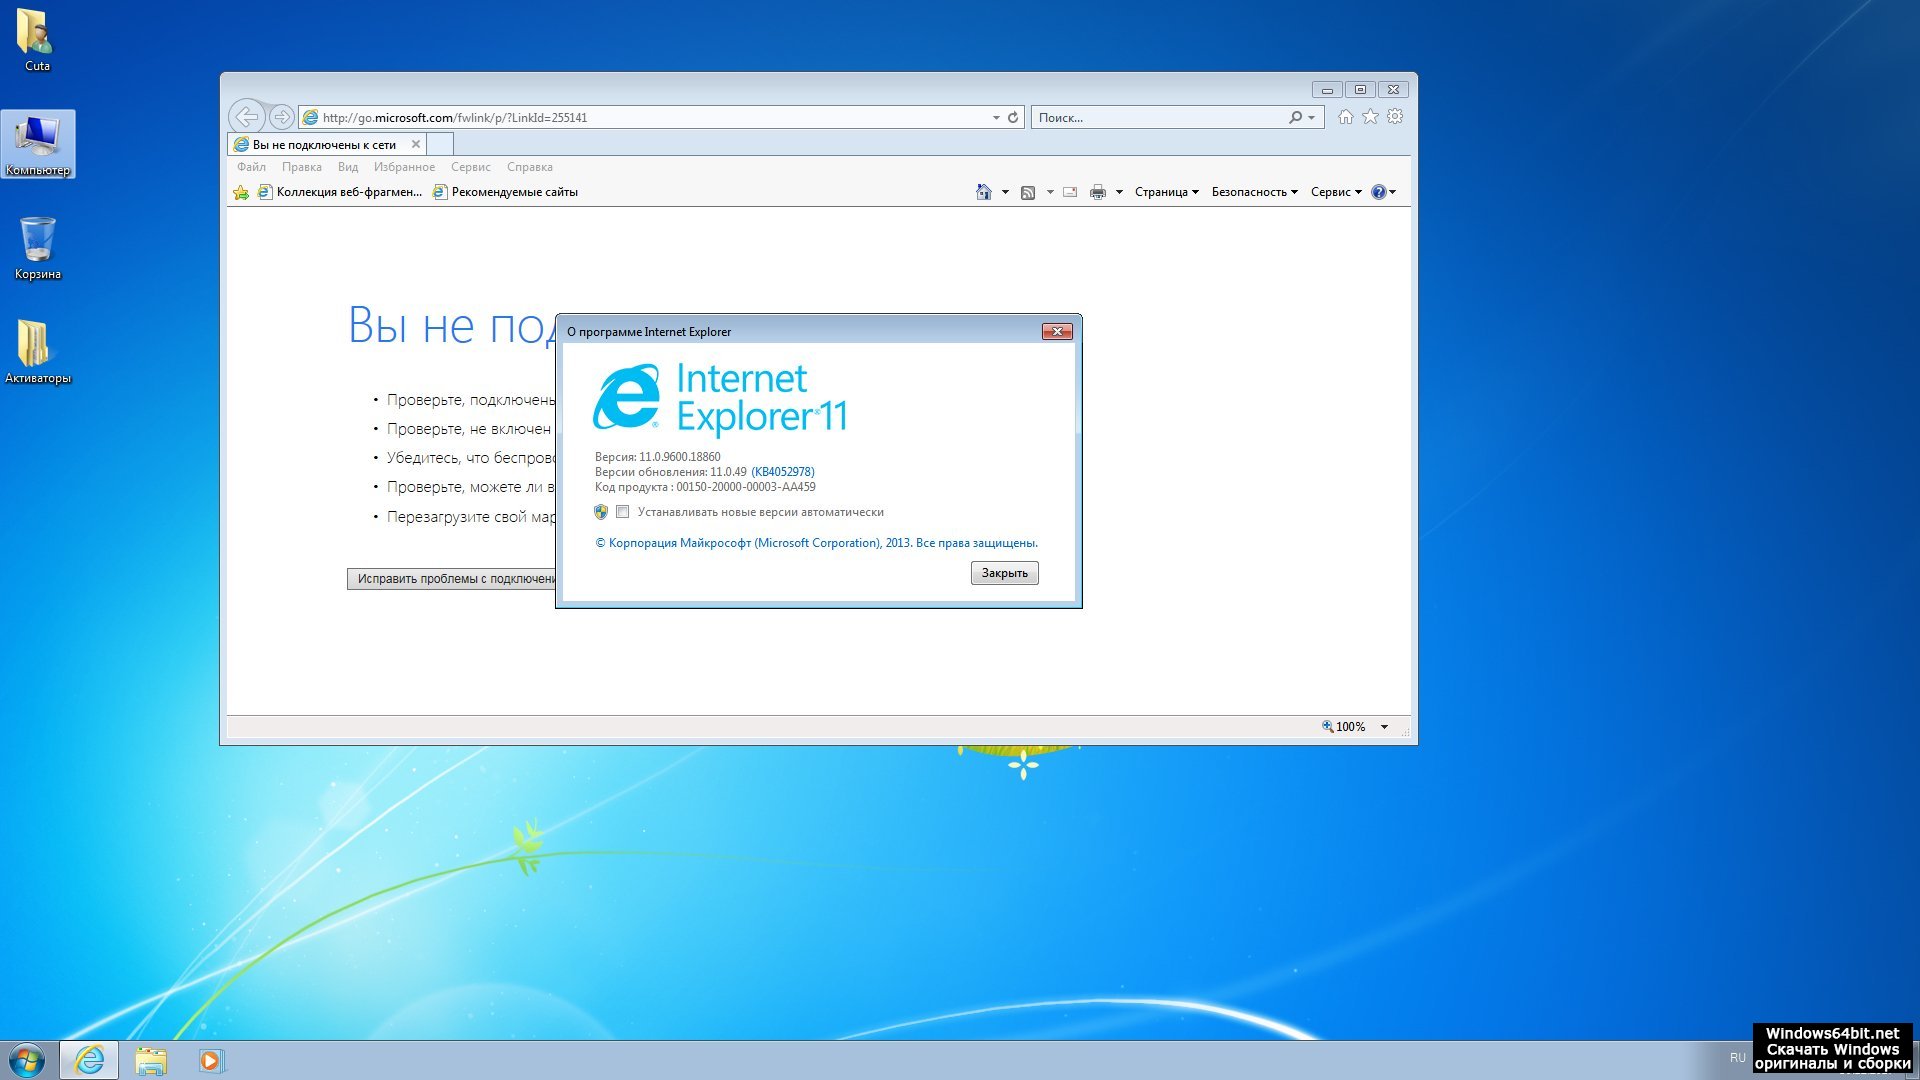Click the blue Help question mark icon

1378,192
